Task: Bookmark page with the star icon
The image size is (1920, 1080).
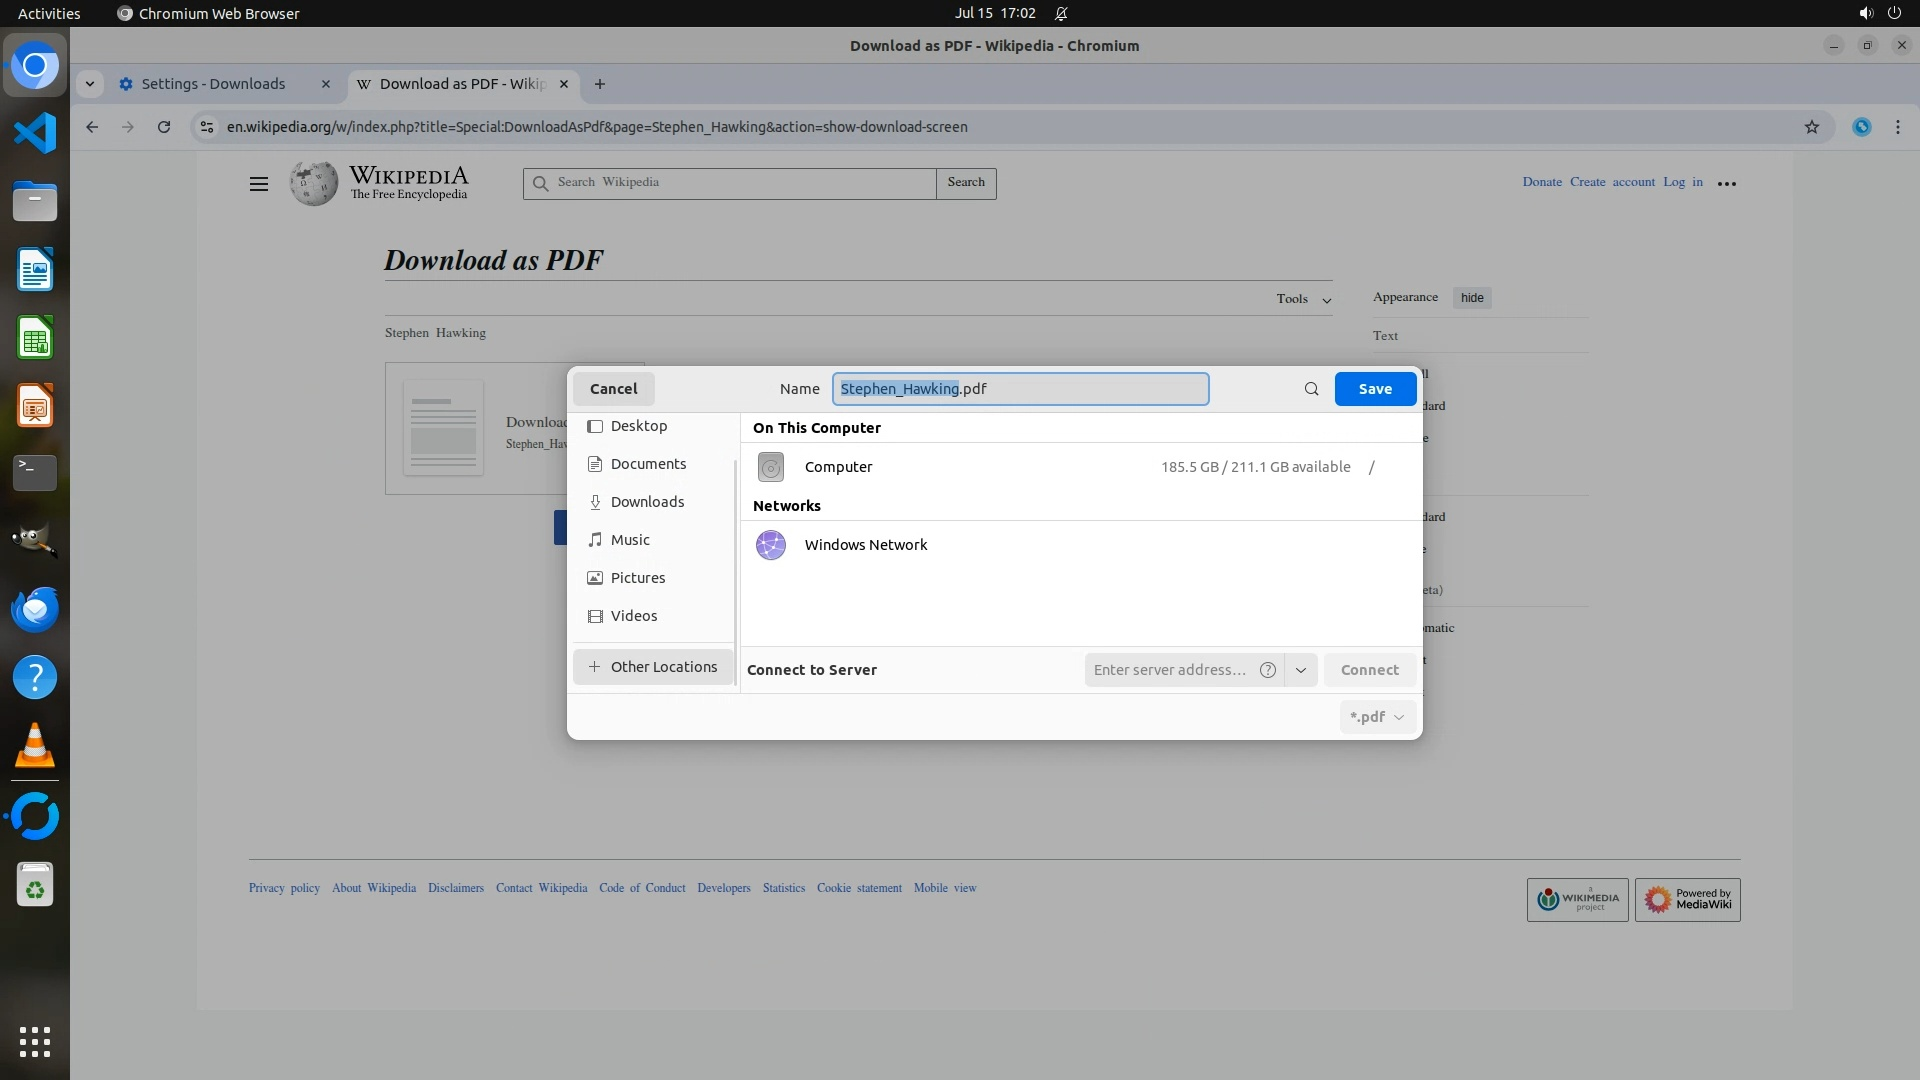Action: [x=1811, y=127]
